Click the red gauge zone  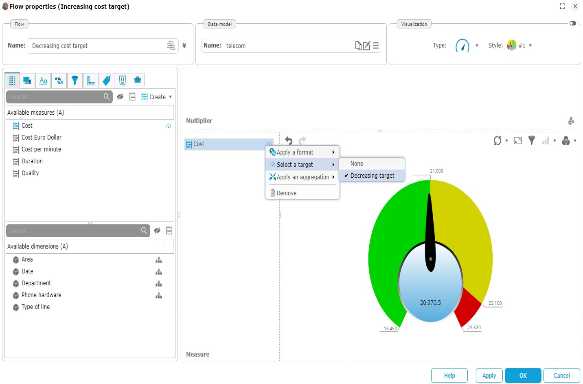point(468,307)
